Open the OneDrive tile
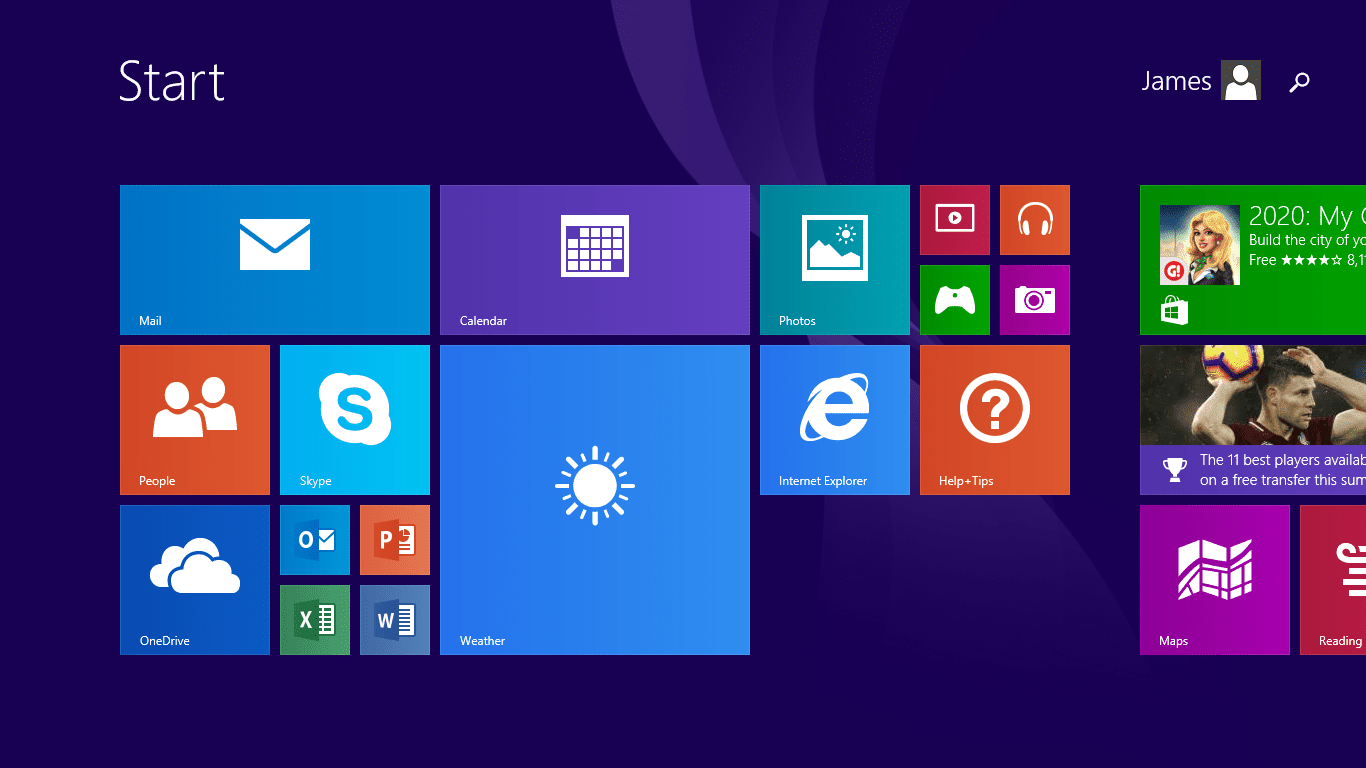Viewport: 1366px width, 768px height. (194, 580)
